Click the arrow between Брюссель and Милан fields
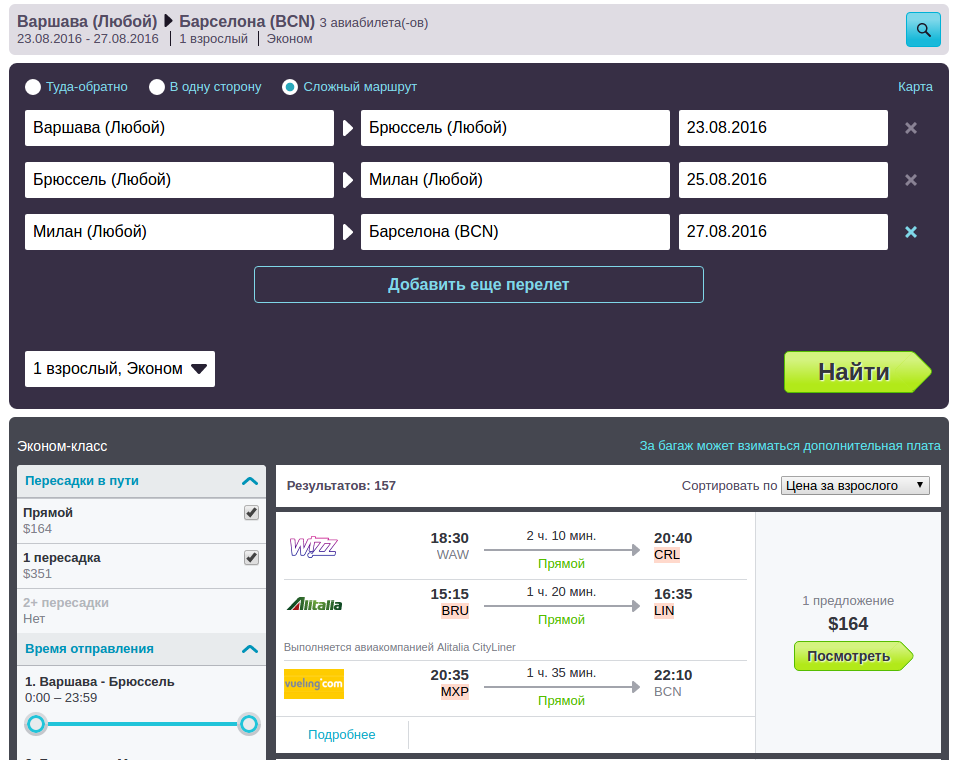The image size is (962, 760). click(347, 180)
